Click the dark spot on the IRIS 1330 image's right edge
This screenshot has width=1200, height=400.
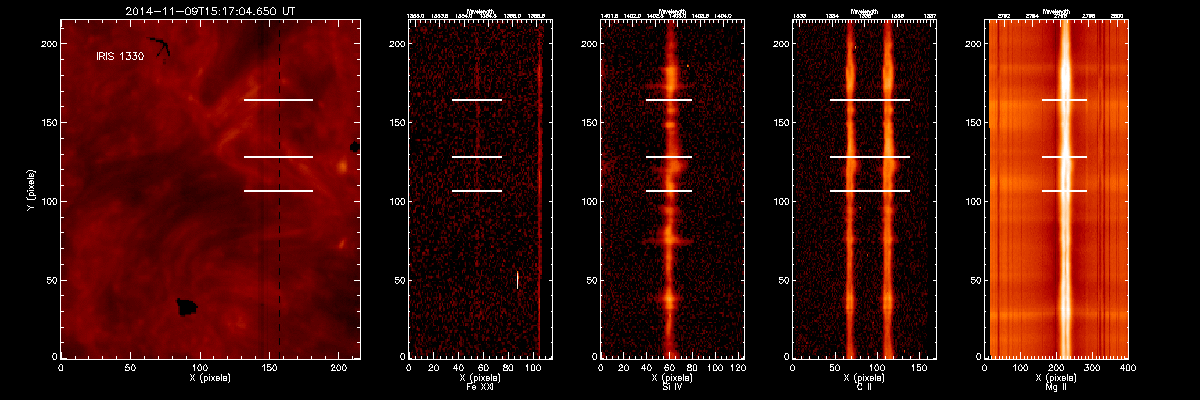355,147
